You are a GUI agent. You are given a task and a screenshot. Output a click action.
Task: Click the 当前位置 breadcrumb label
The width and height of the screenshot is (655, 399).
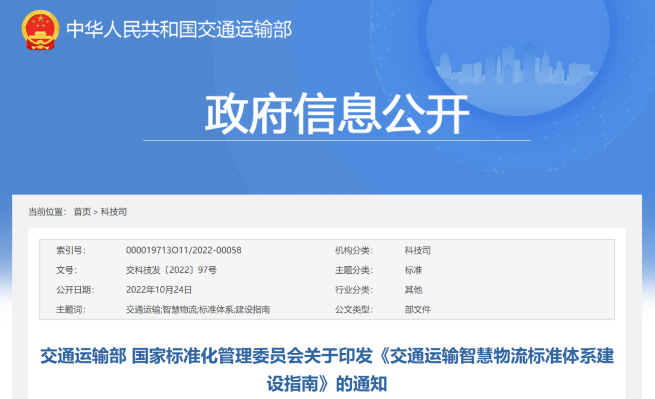47,212
